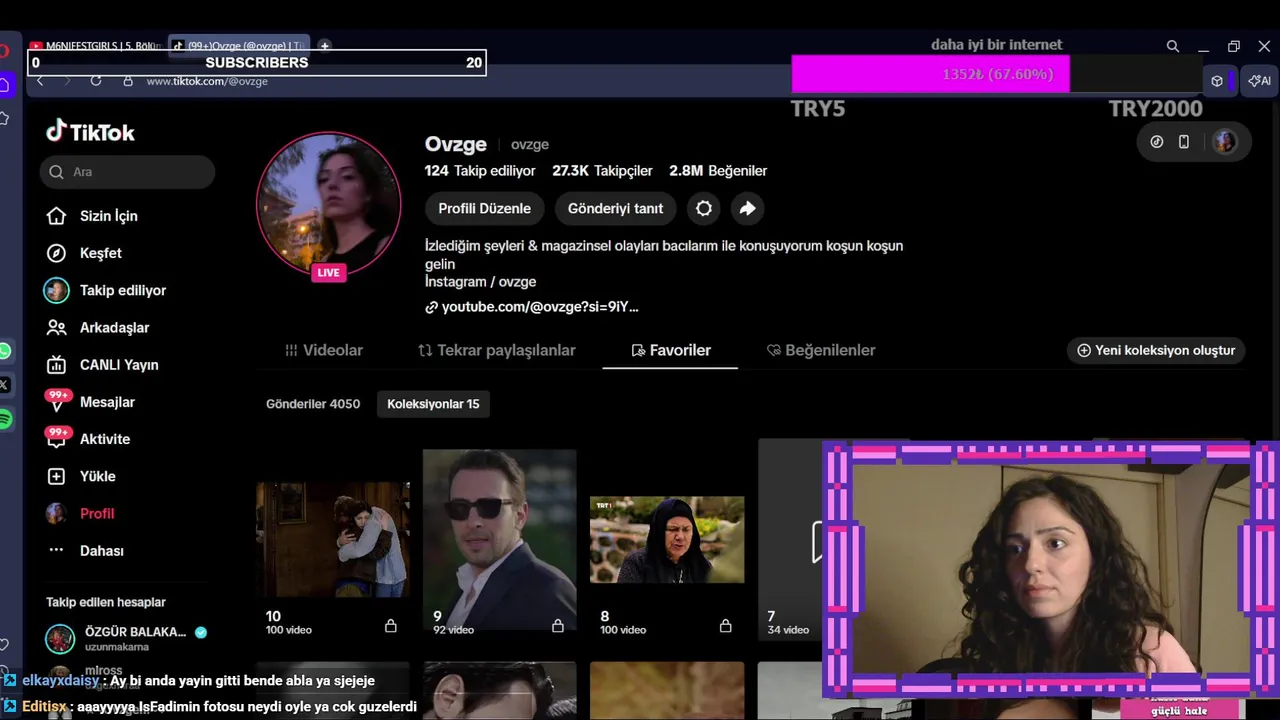Click the cube extensions icon

[1217, 81]
